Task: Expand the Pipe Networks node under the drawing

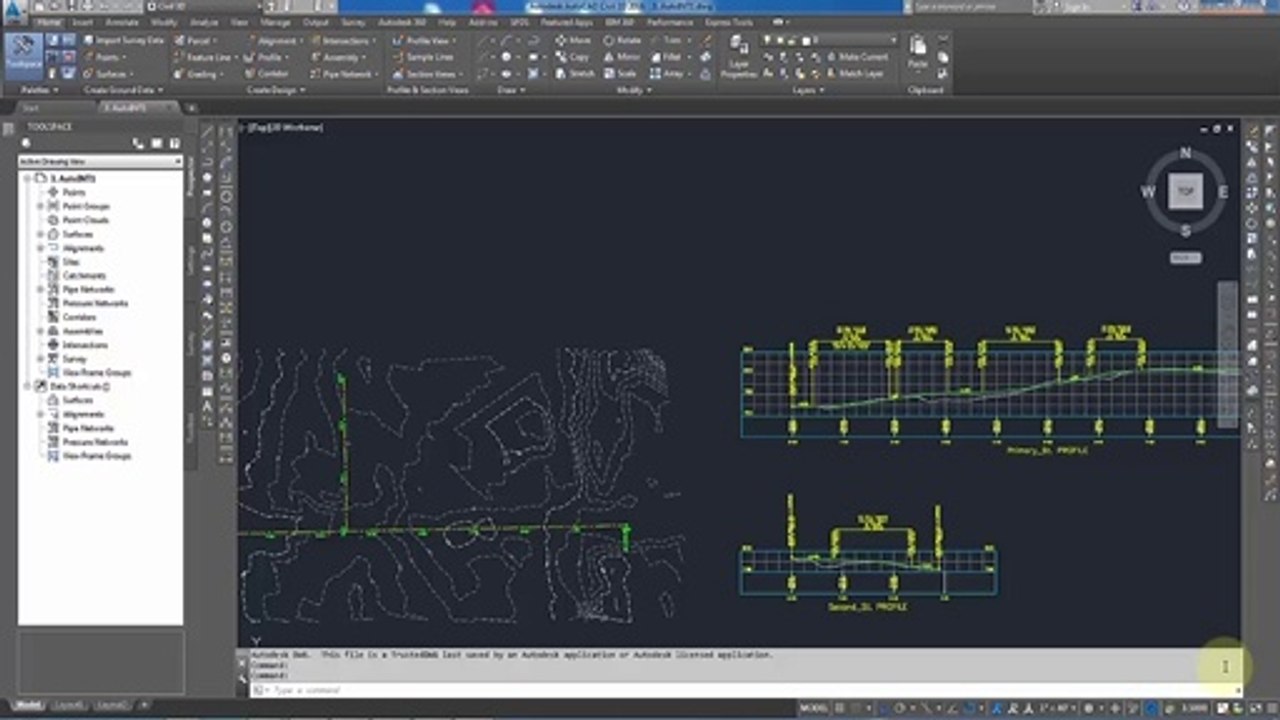Action: (x=41, y=289)
